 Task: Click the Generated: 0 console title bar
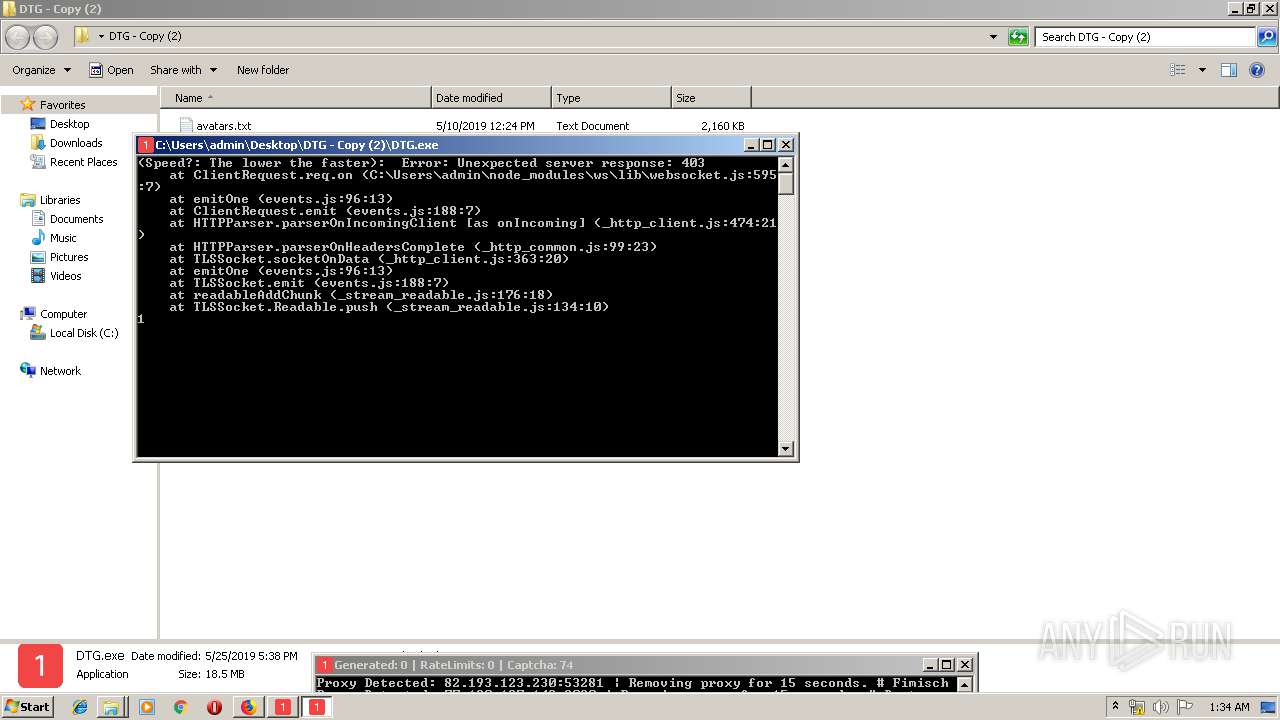(x=628, y=665)
